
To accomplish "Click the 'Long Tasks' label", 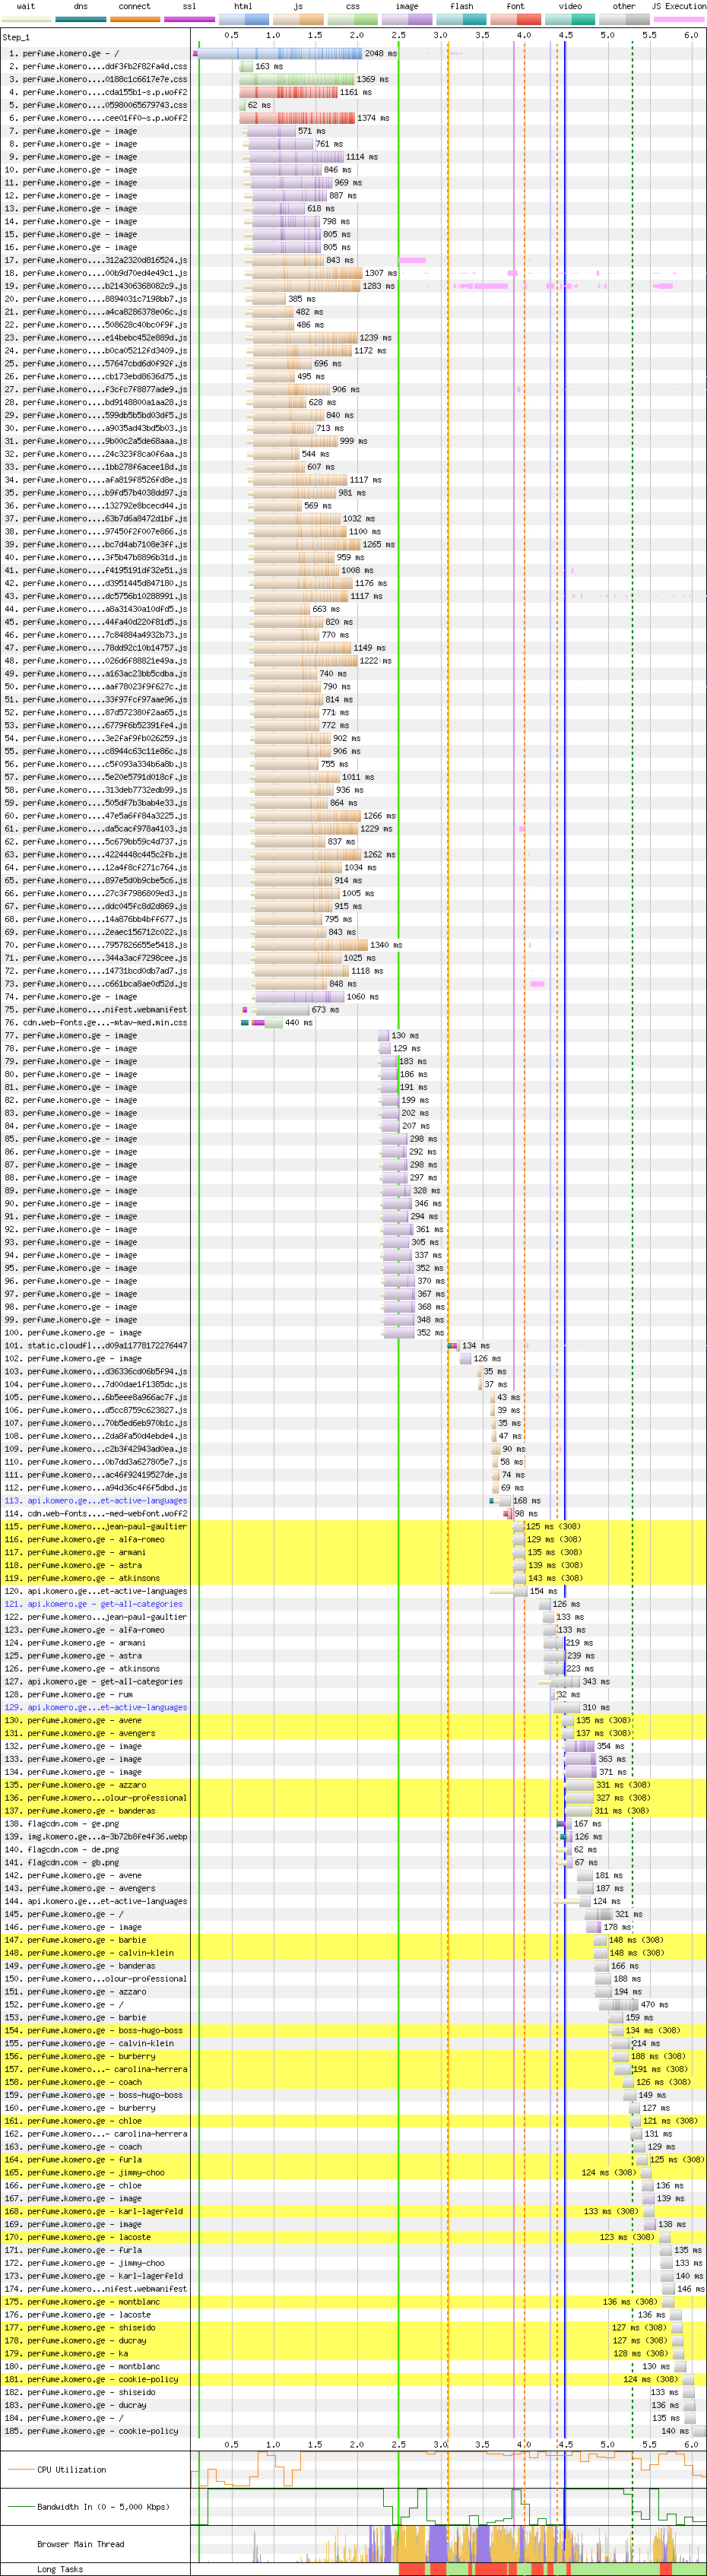I will click(60, 2568).
